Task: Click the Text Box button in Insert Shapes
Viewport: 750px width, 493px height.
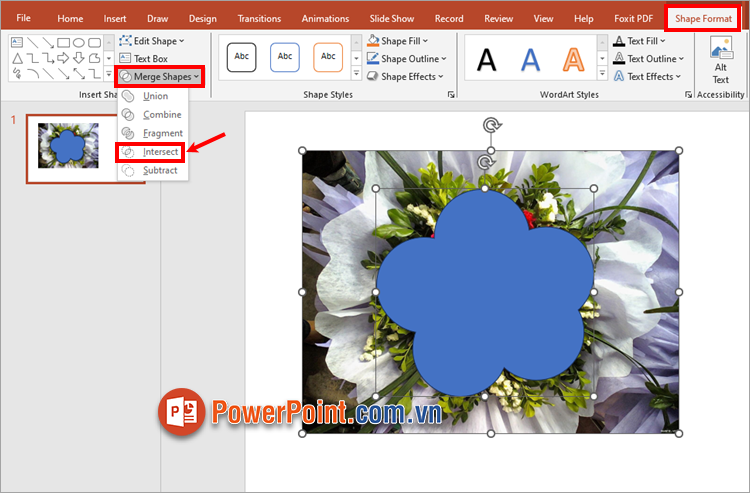Action: tap(143, 58)
